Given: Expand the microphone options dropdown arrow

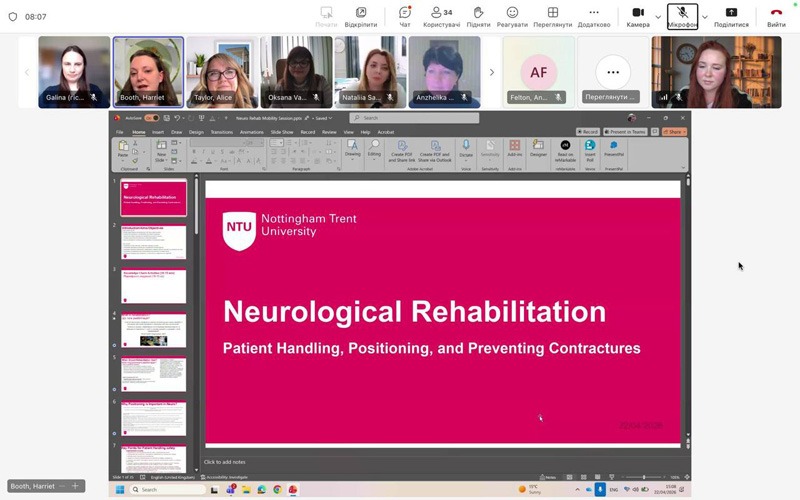Looking at the screenshot, I should click(x=705, y=16).
